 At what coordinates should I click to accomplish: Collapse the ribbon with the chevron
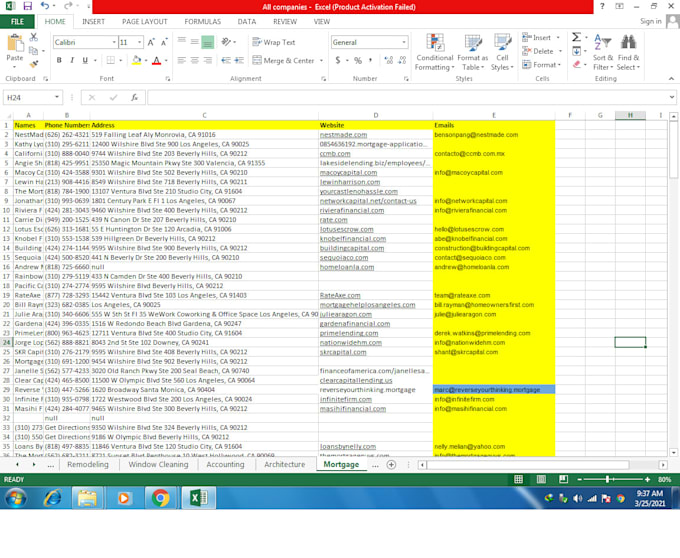(671, 78)
